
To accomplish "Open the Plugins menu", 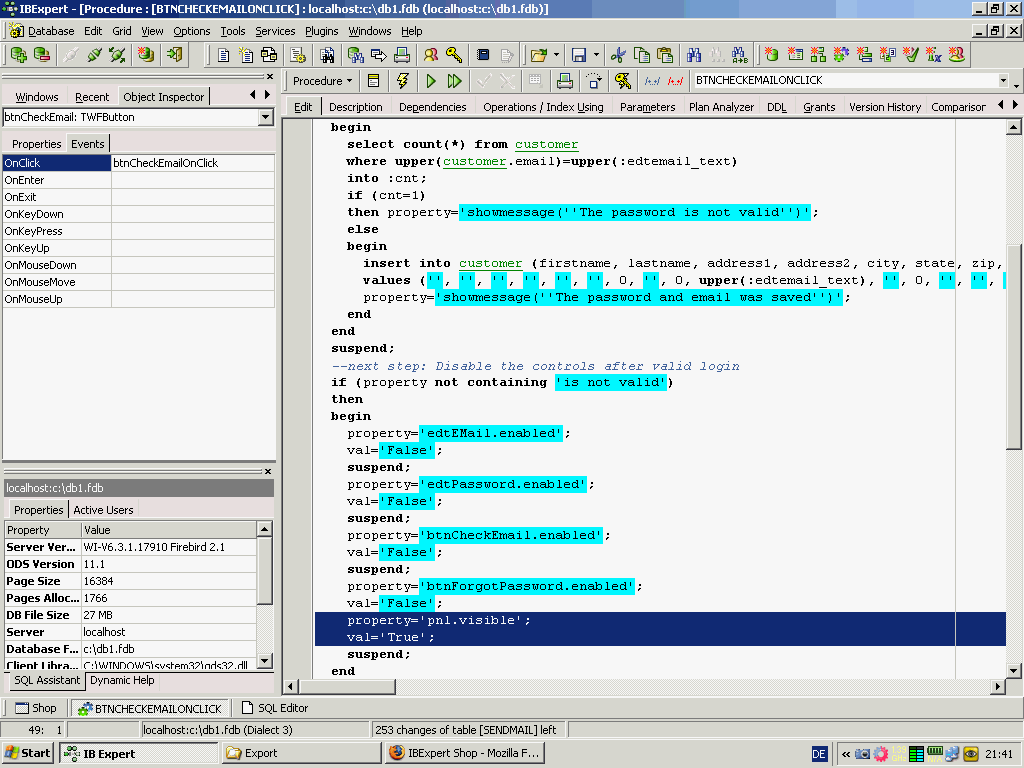I will [321, 31].
